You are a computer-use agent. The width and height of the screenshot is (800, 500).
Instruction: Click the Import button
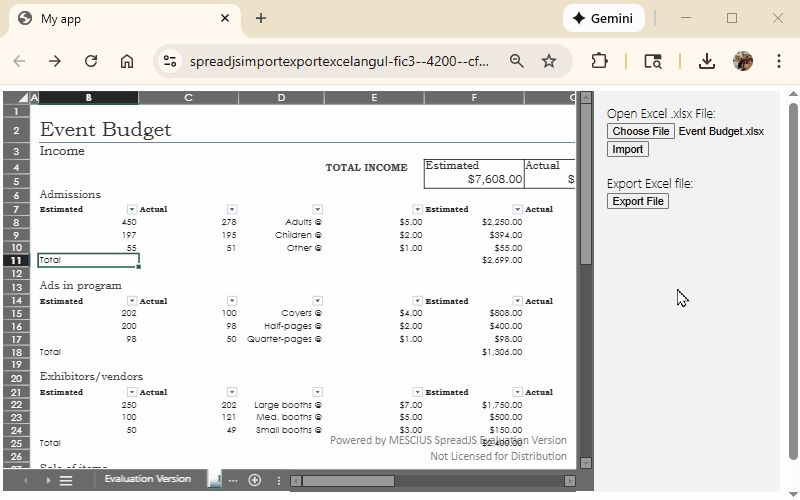click(628, 149)
